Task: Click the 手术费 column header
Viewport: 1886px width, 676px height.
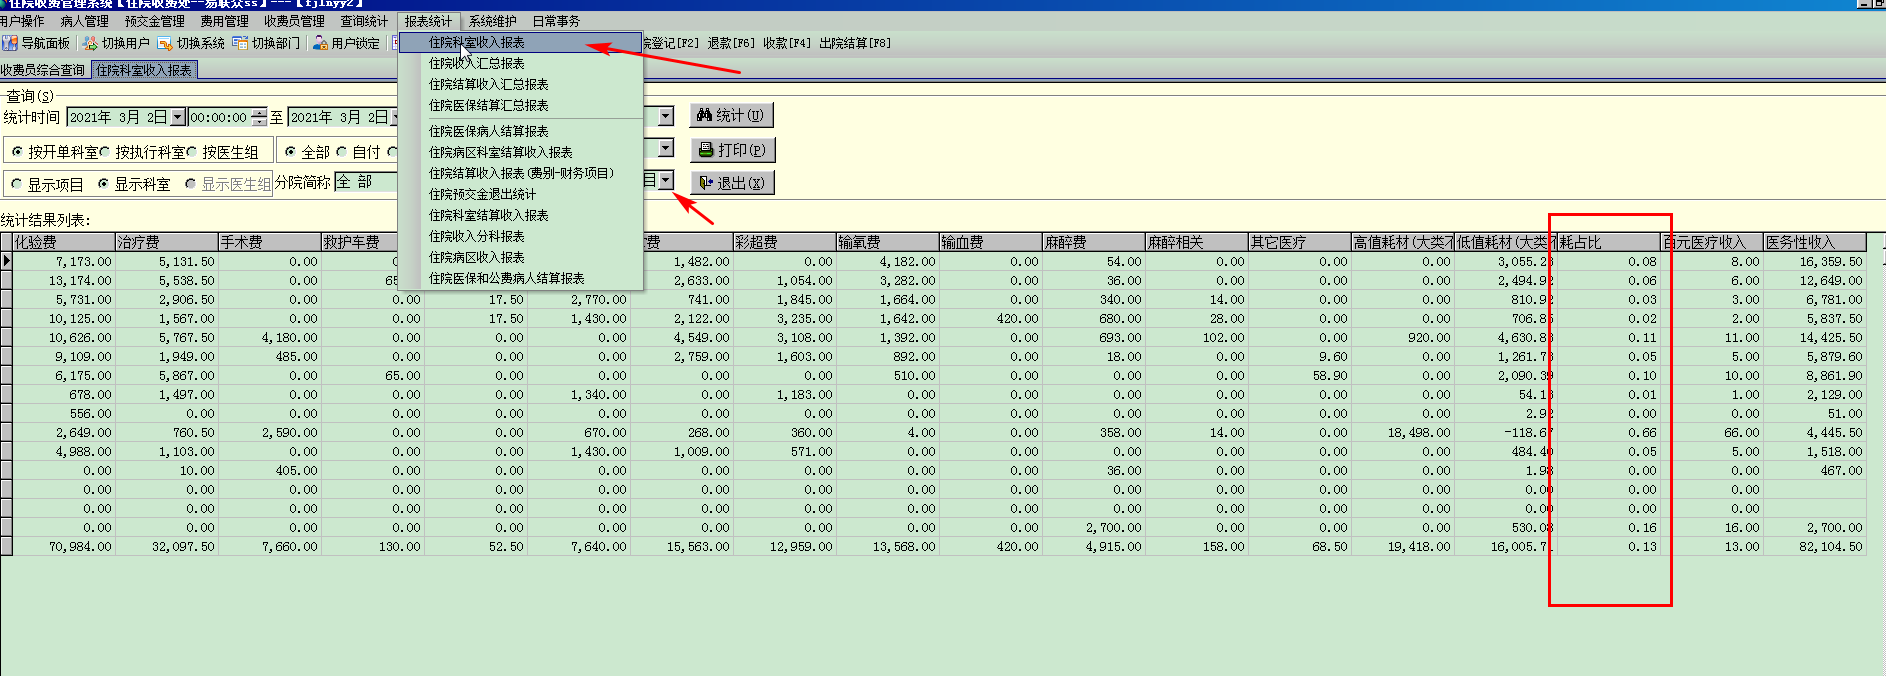Action: (269, 242)
